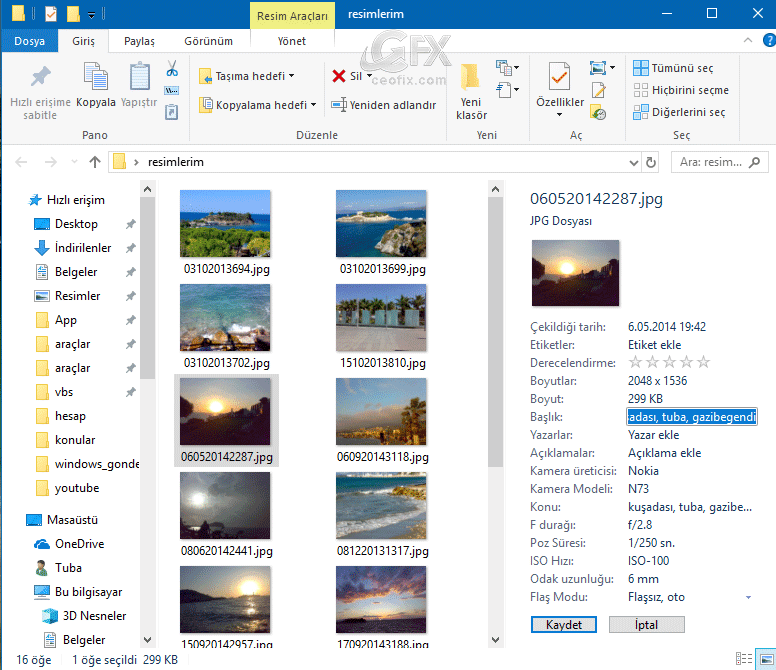Click the Resim Araçları contextual tab

pos(292,16)
